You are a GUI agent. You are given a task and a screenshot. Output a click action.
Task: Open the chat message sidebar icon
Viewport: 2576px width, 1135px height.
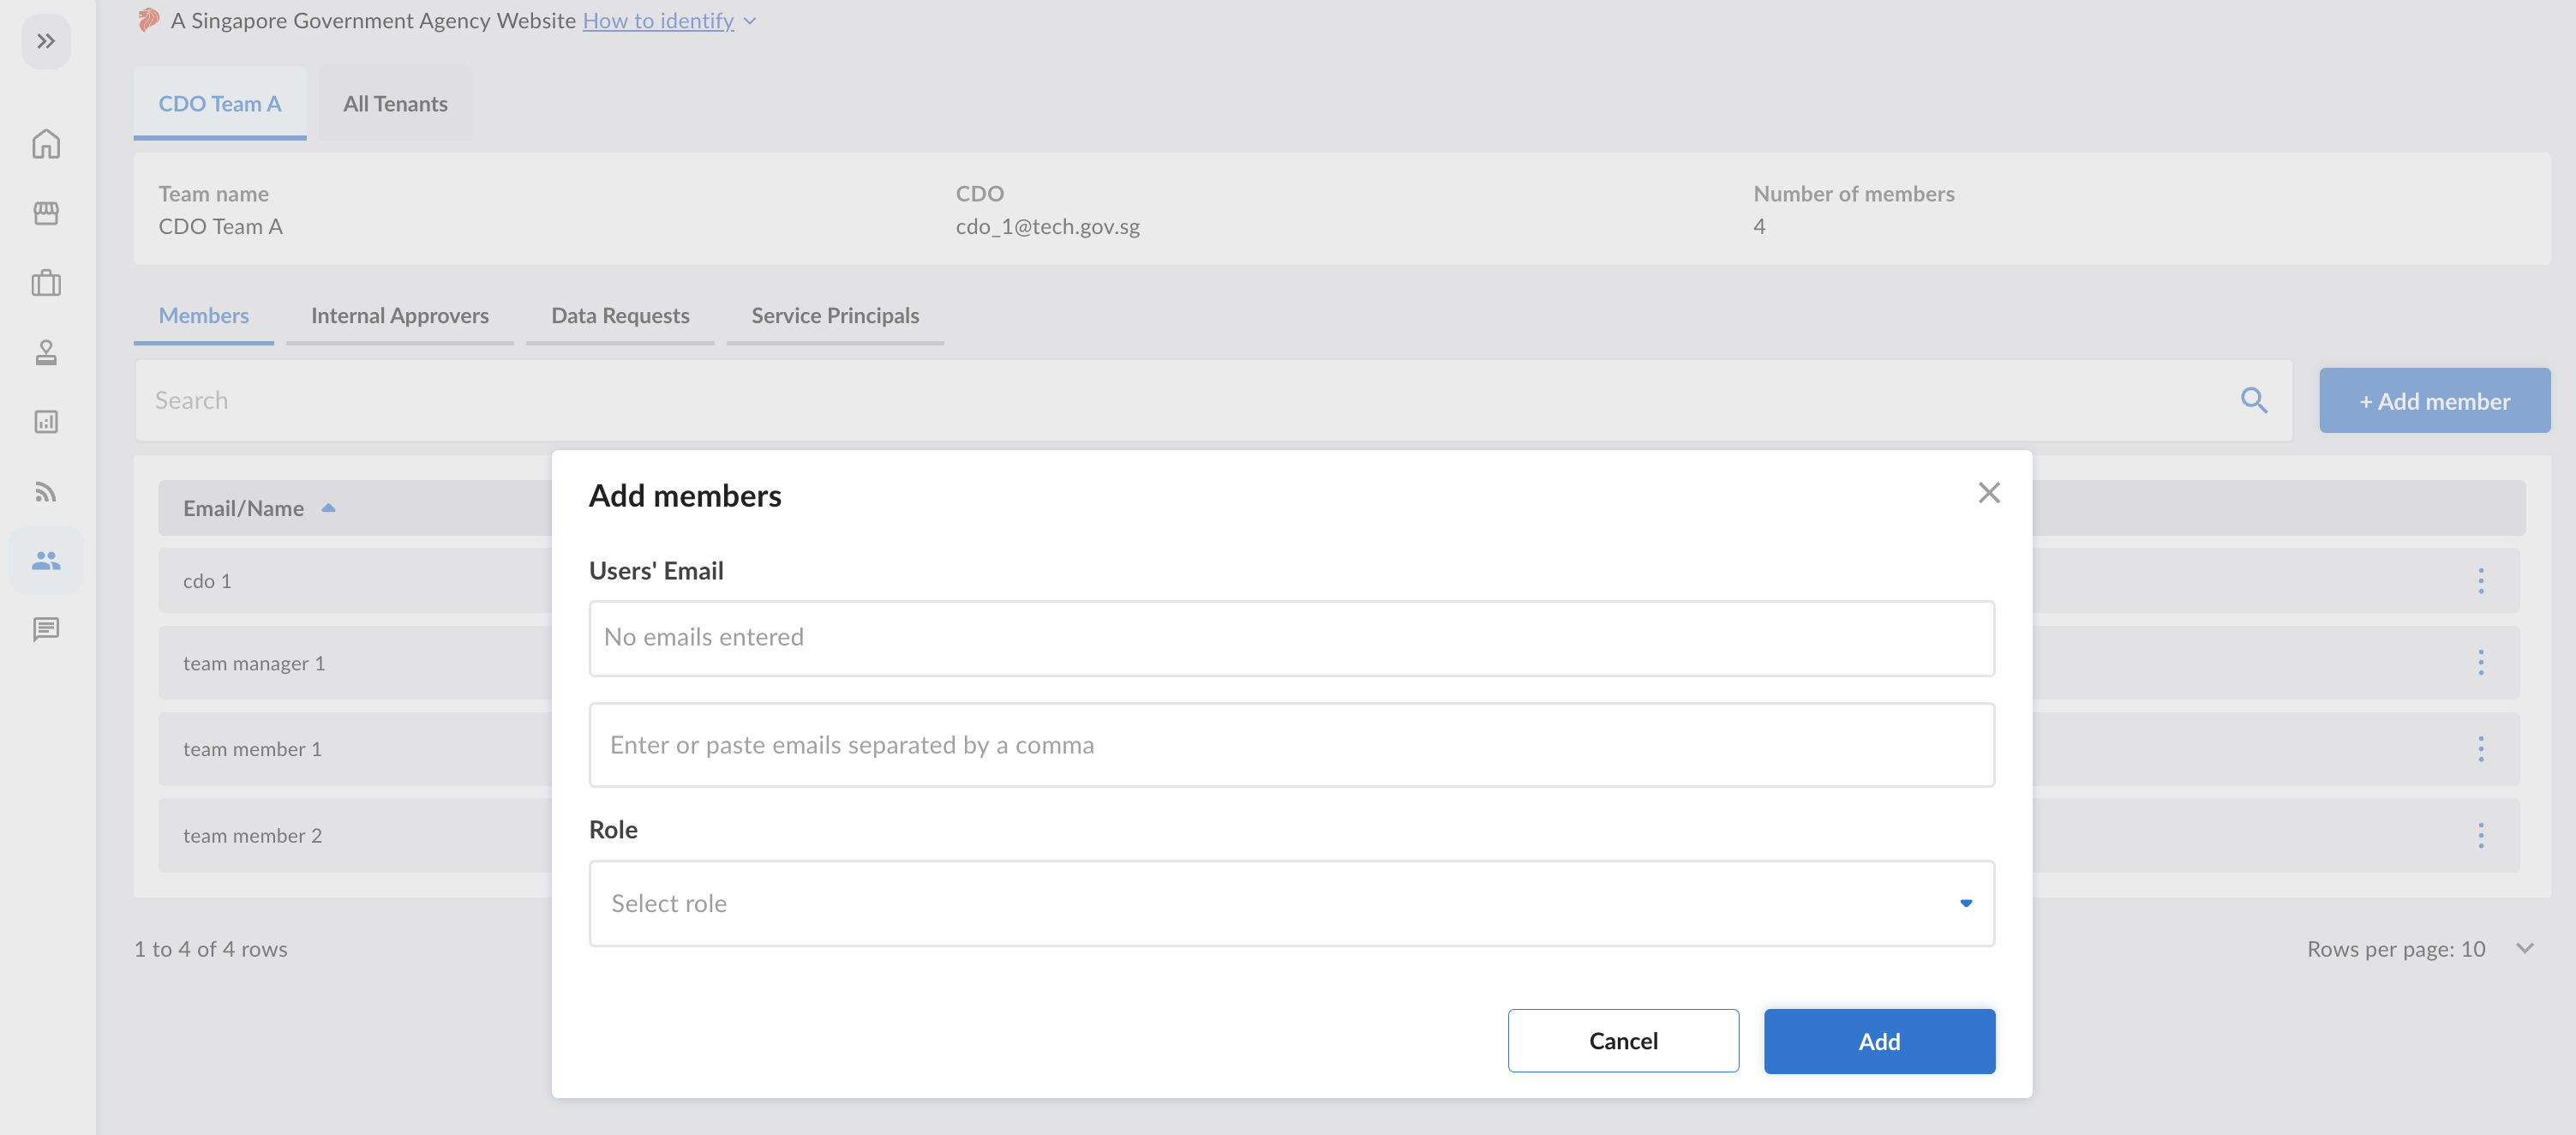click(46, 629)
